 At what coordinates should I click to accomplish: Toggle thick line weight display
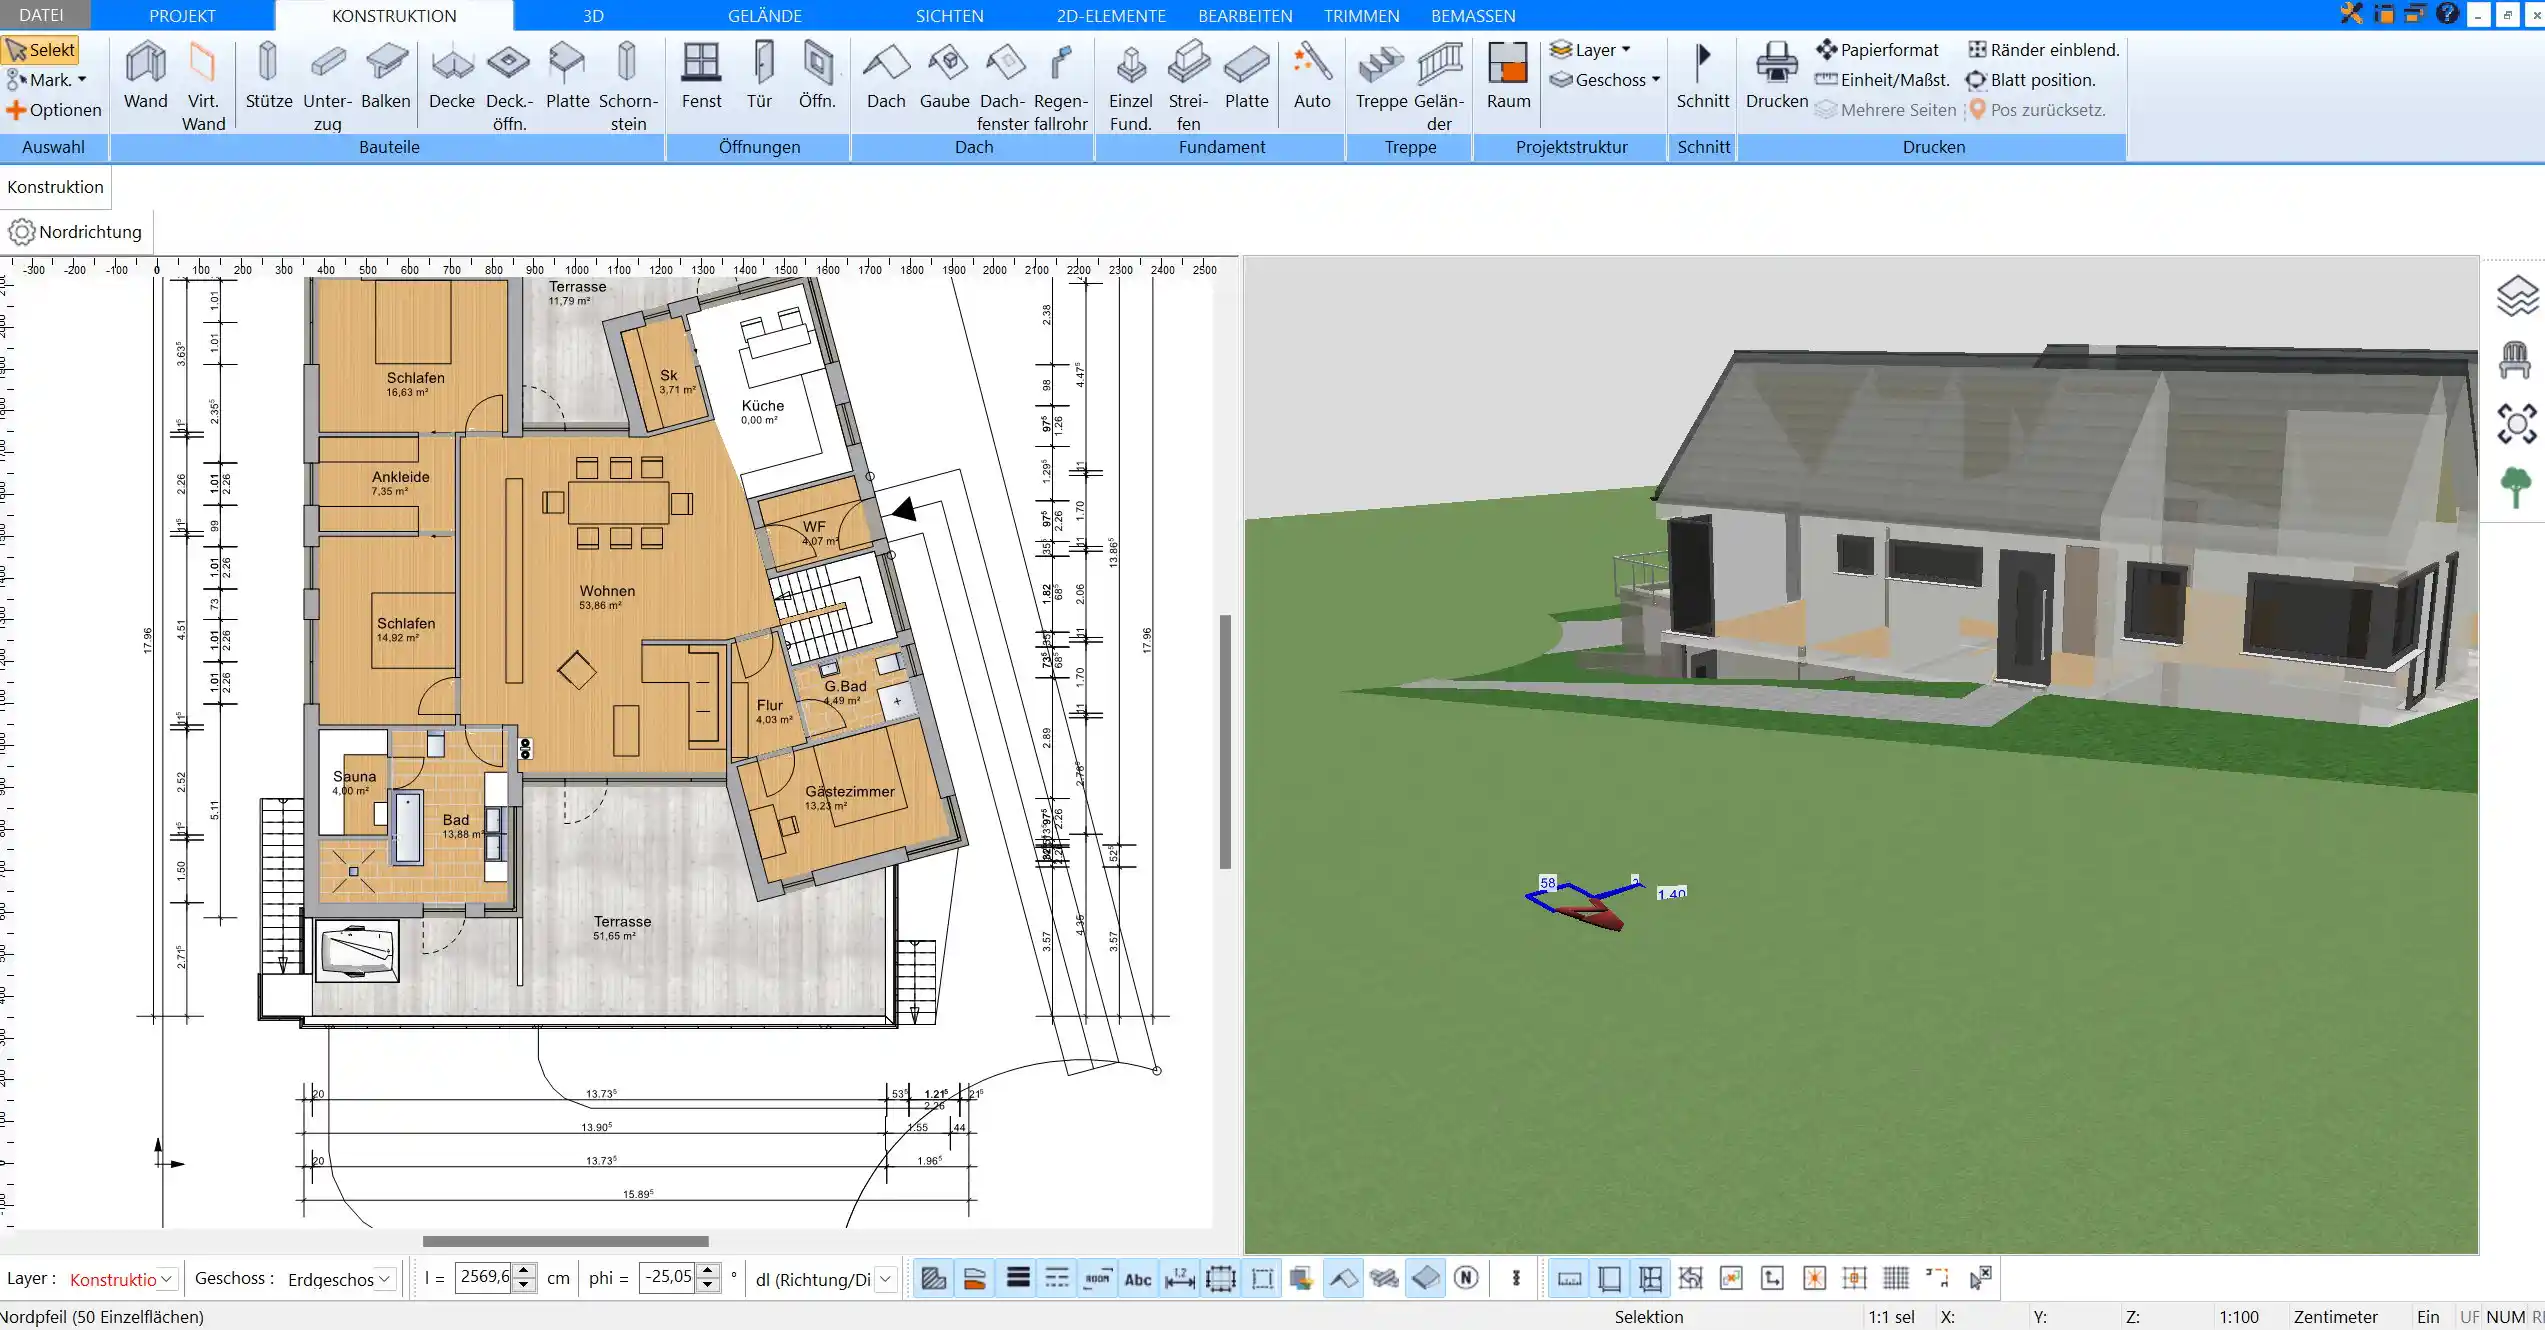tap(1018, 1278)
